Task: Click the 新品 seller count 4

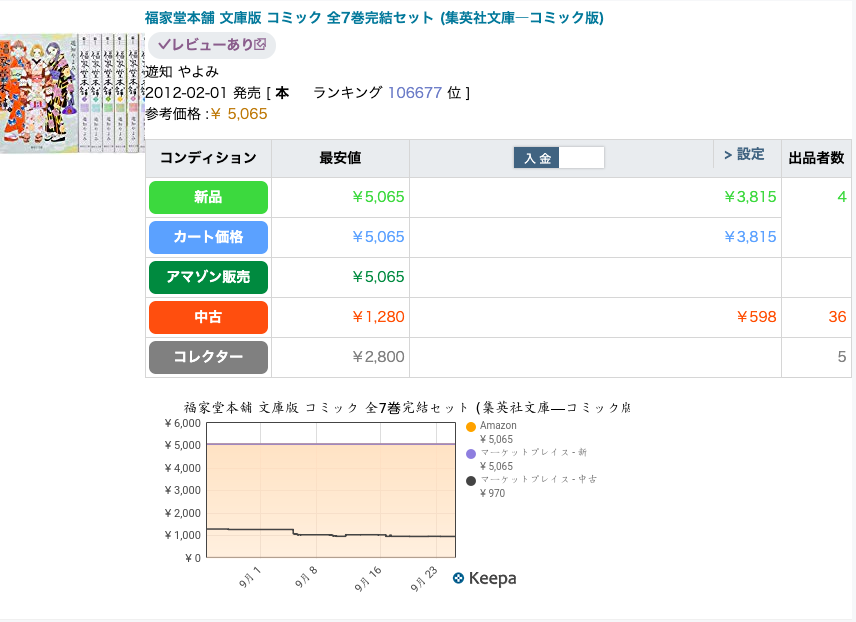Action: tap(842, 197)
